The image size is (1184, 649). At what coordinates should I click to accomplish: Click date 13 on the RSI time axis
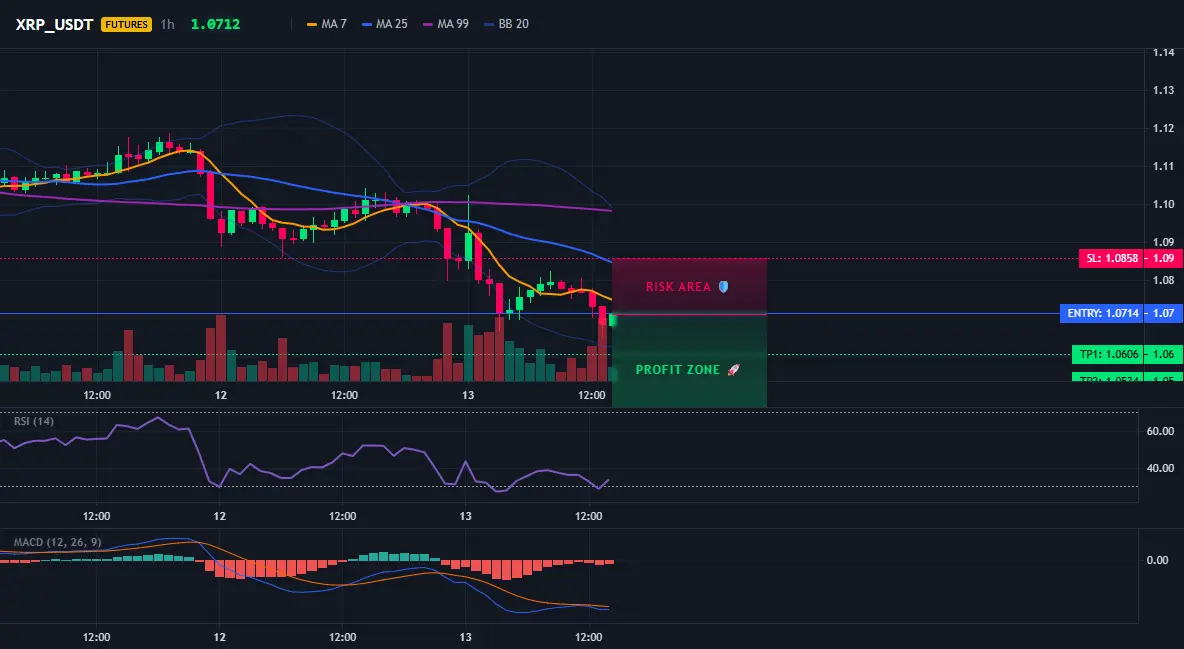pyautogui.click(x=466, y=516)
